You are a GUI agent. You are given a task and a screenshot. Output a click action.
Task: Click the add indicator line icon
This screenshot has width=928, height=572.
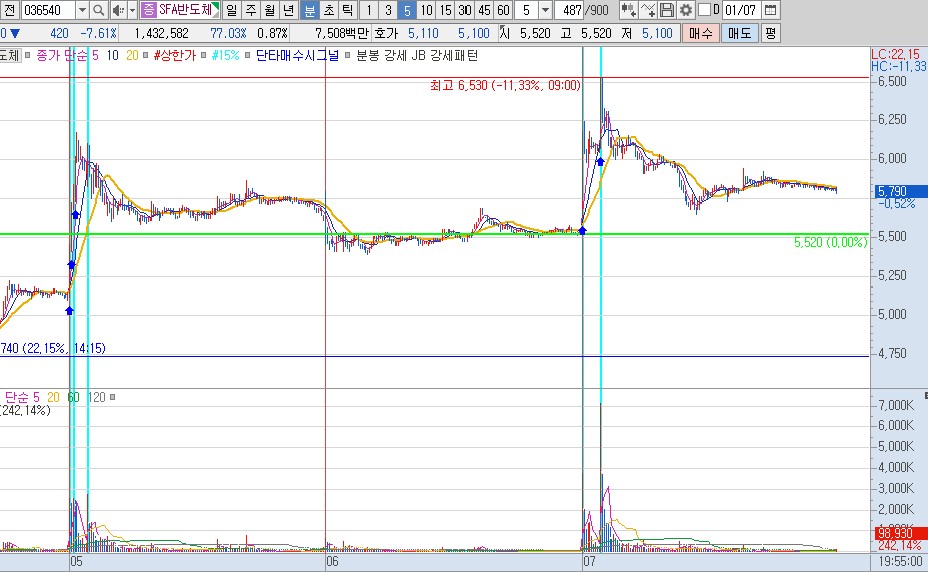click(647, 10)
